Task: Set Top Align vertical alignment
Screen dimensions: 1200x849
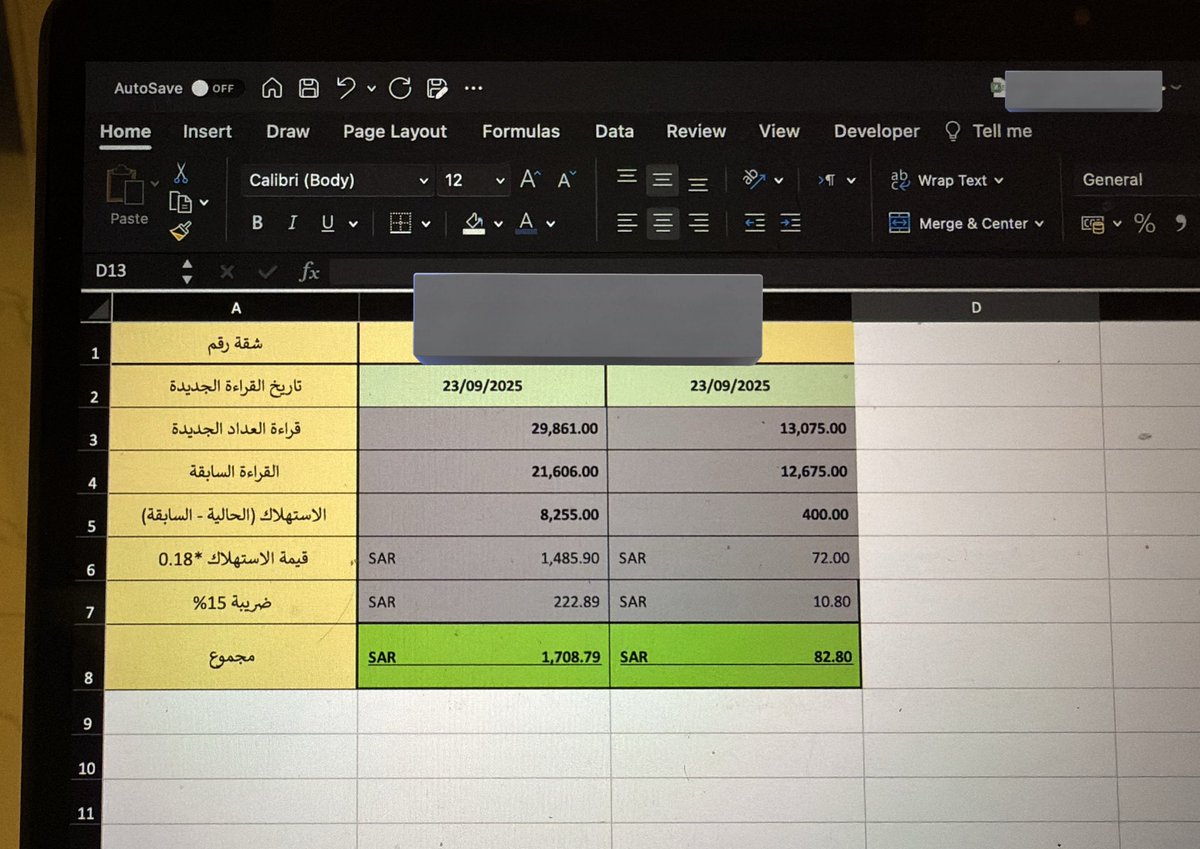Action: point(627,178)
